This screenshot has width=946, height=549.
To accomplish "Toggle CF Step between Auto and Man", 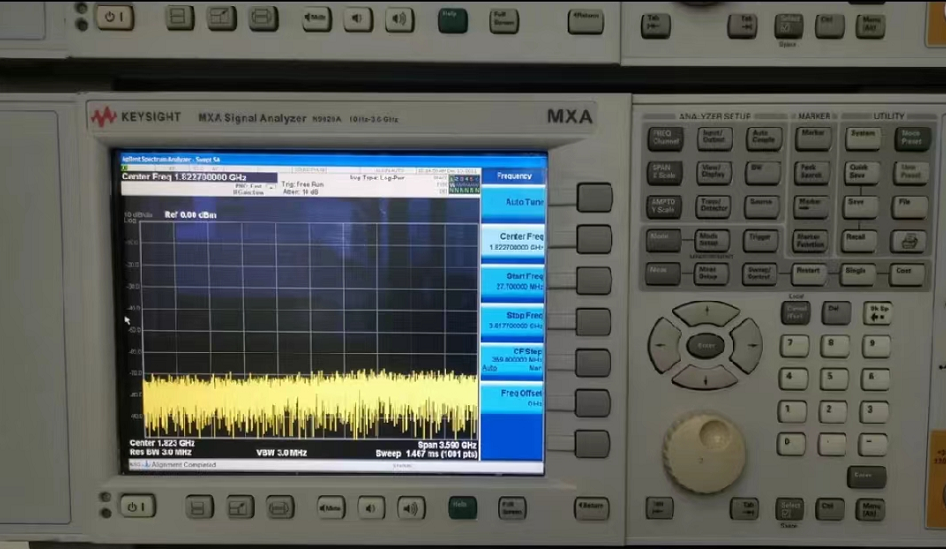I will 514,359.
